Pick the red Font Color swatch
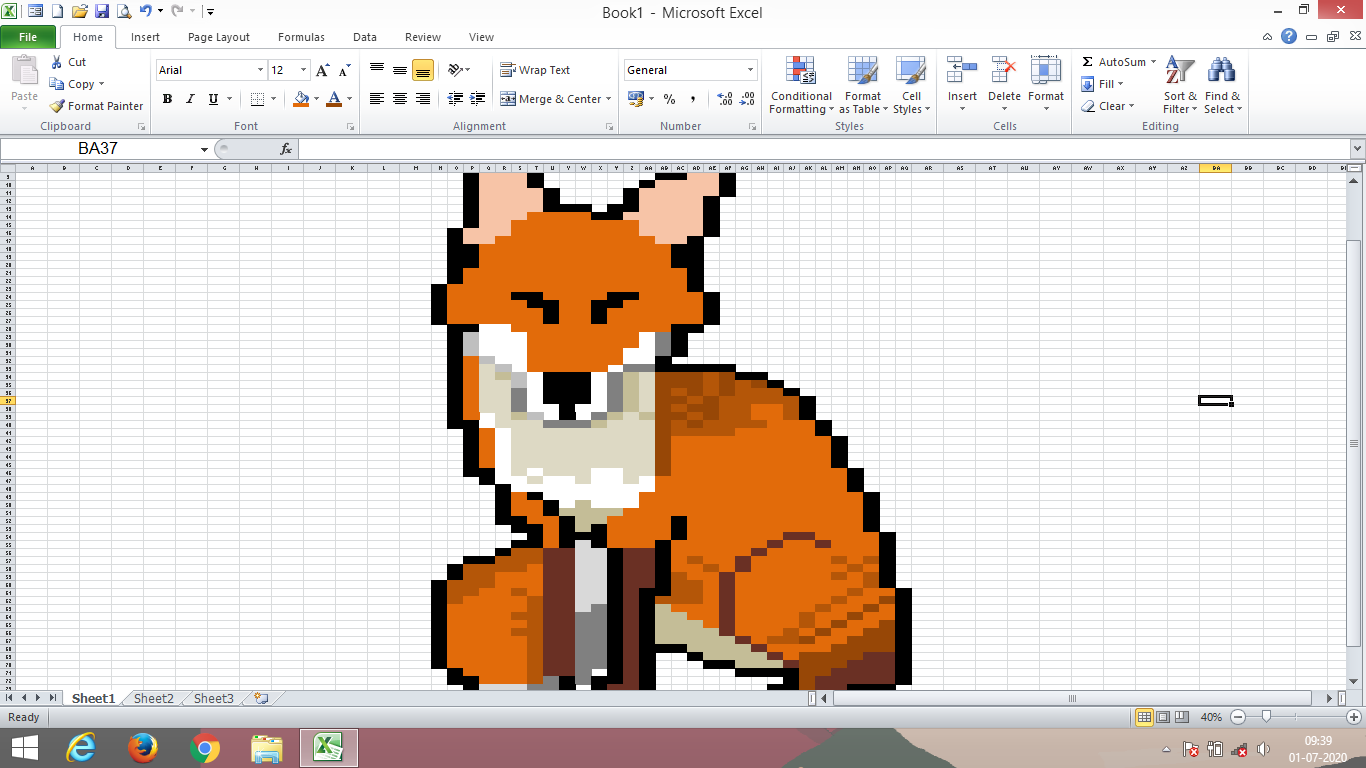 (334, 99)
